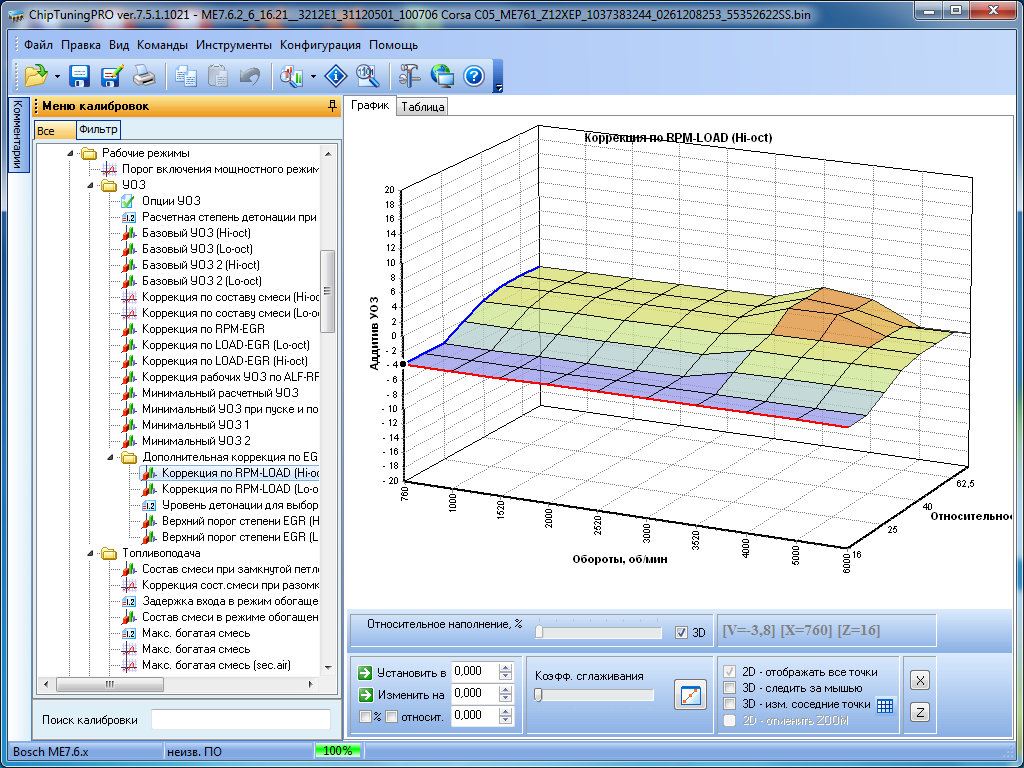1024x768 pixels.
Task: Click the printer icon in toolbar
Action: [144, 75]
